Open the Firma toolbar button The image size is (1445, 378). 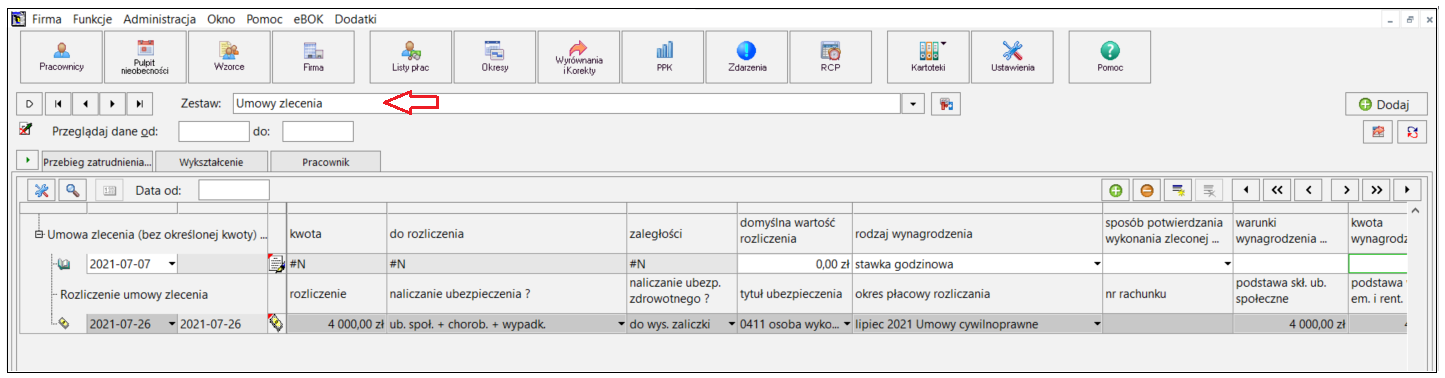[313, 56]
